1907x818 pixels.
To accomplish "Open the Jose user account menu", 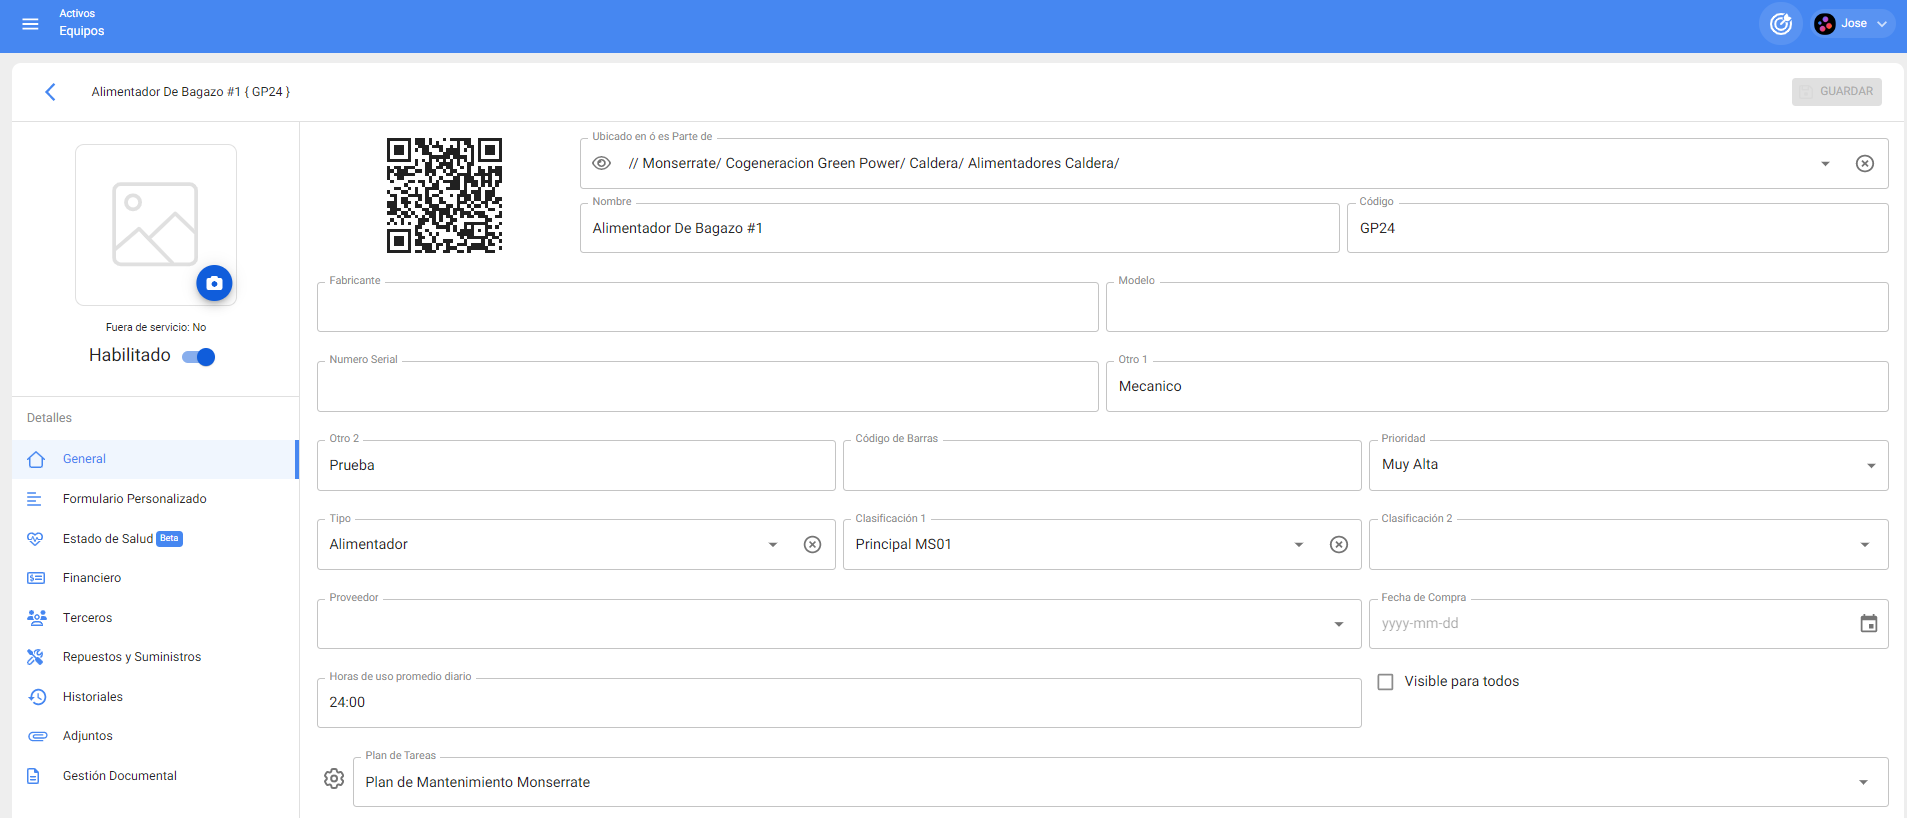I will click(x=1853, y=24).
